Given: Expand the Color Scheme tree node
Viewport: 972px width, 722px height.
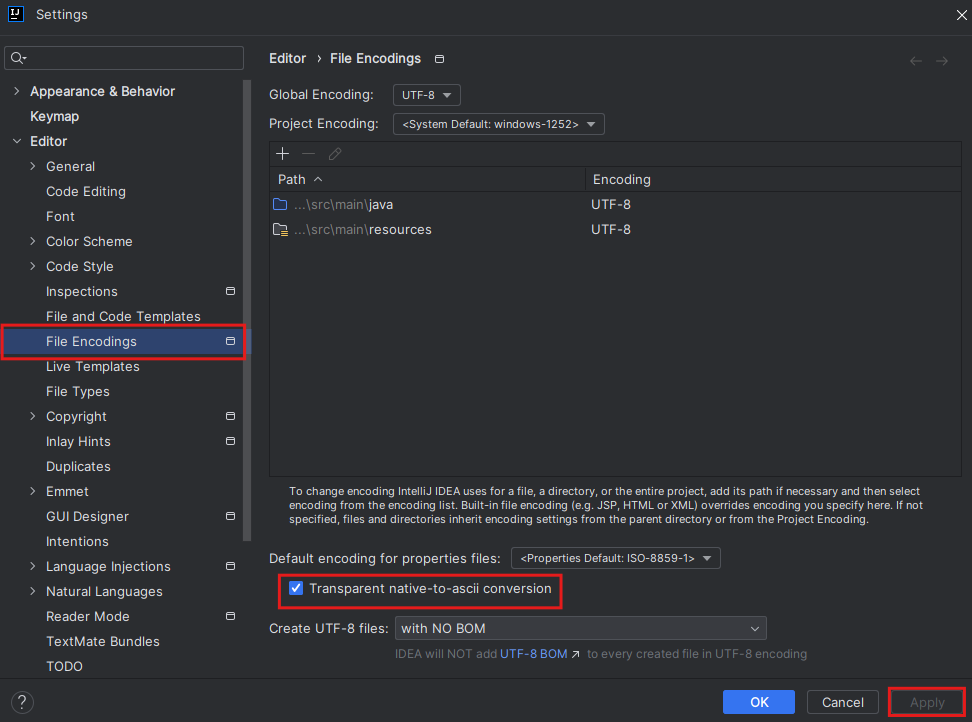Looking at the screenshot, I should coord(33,242).
